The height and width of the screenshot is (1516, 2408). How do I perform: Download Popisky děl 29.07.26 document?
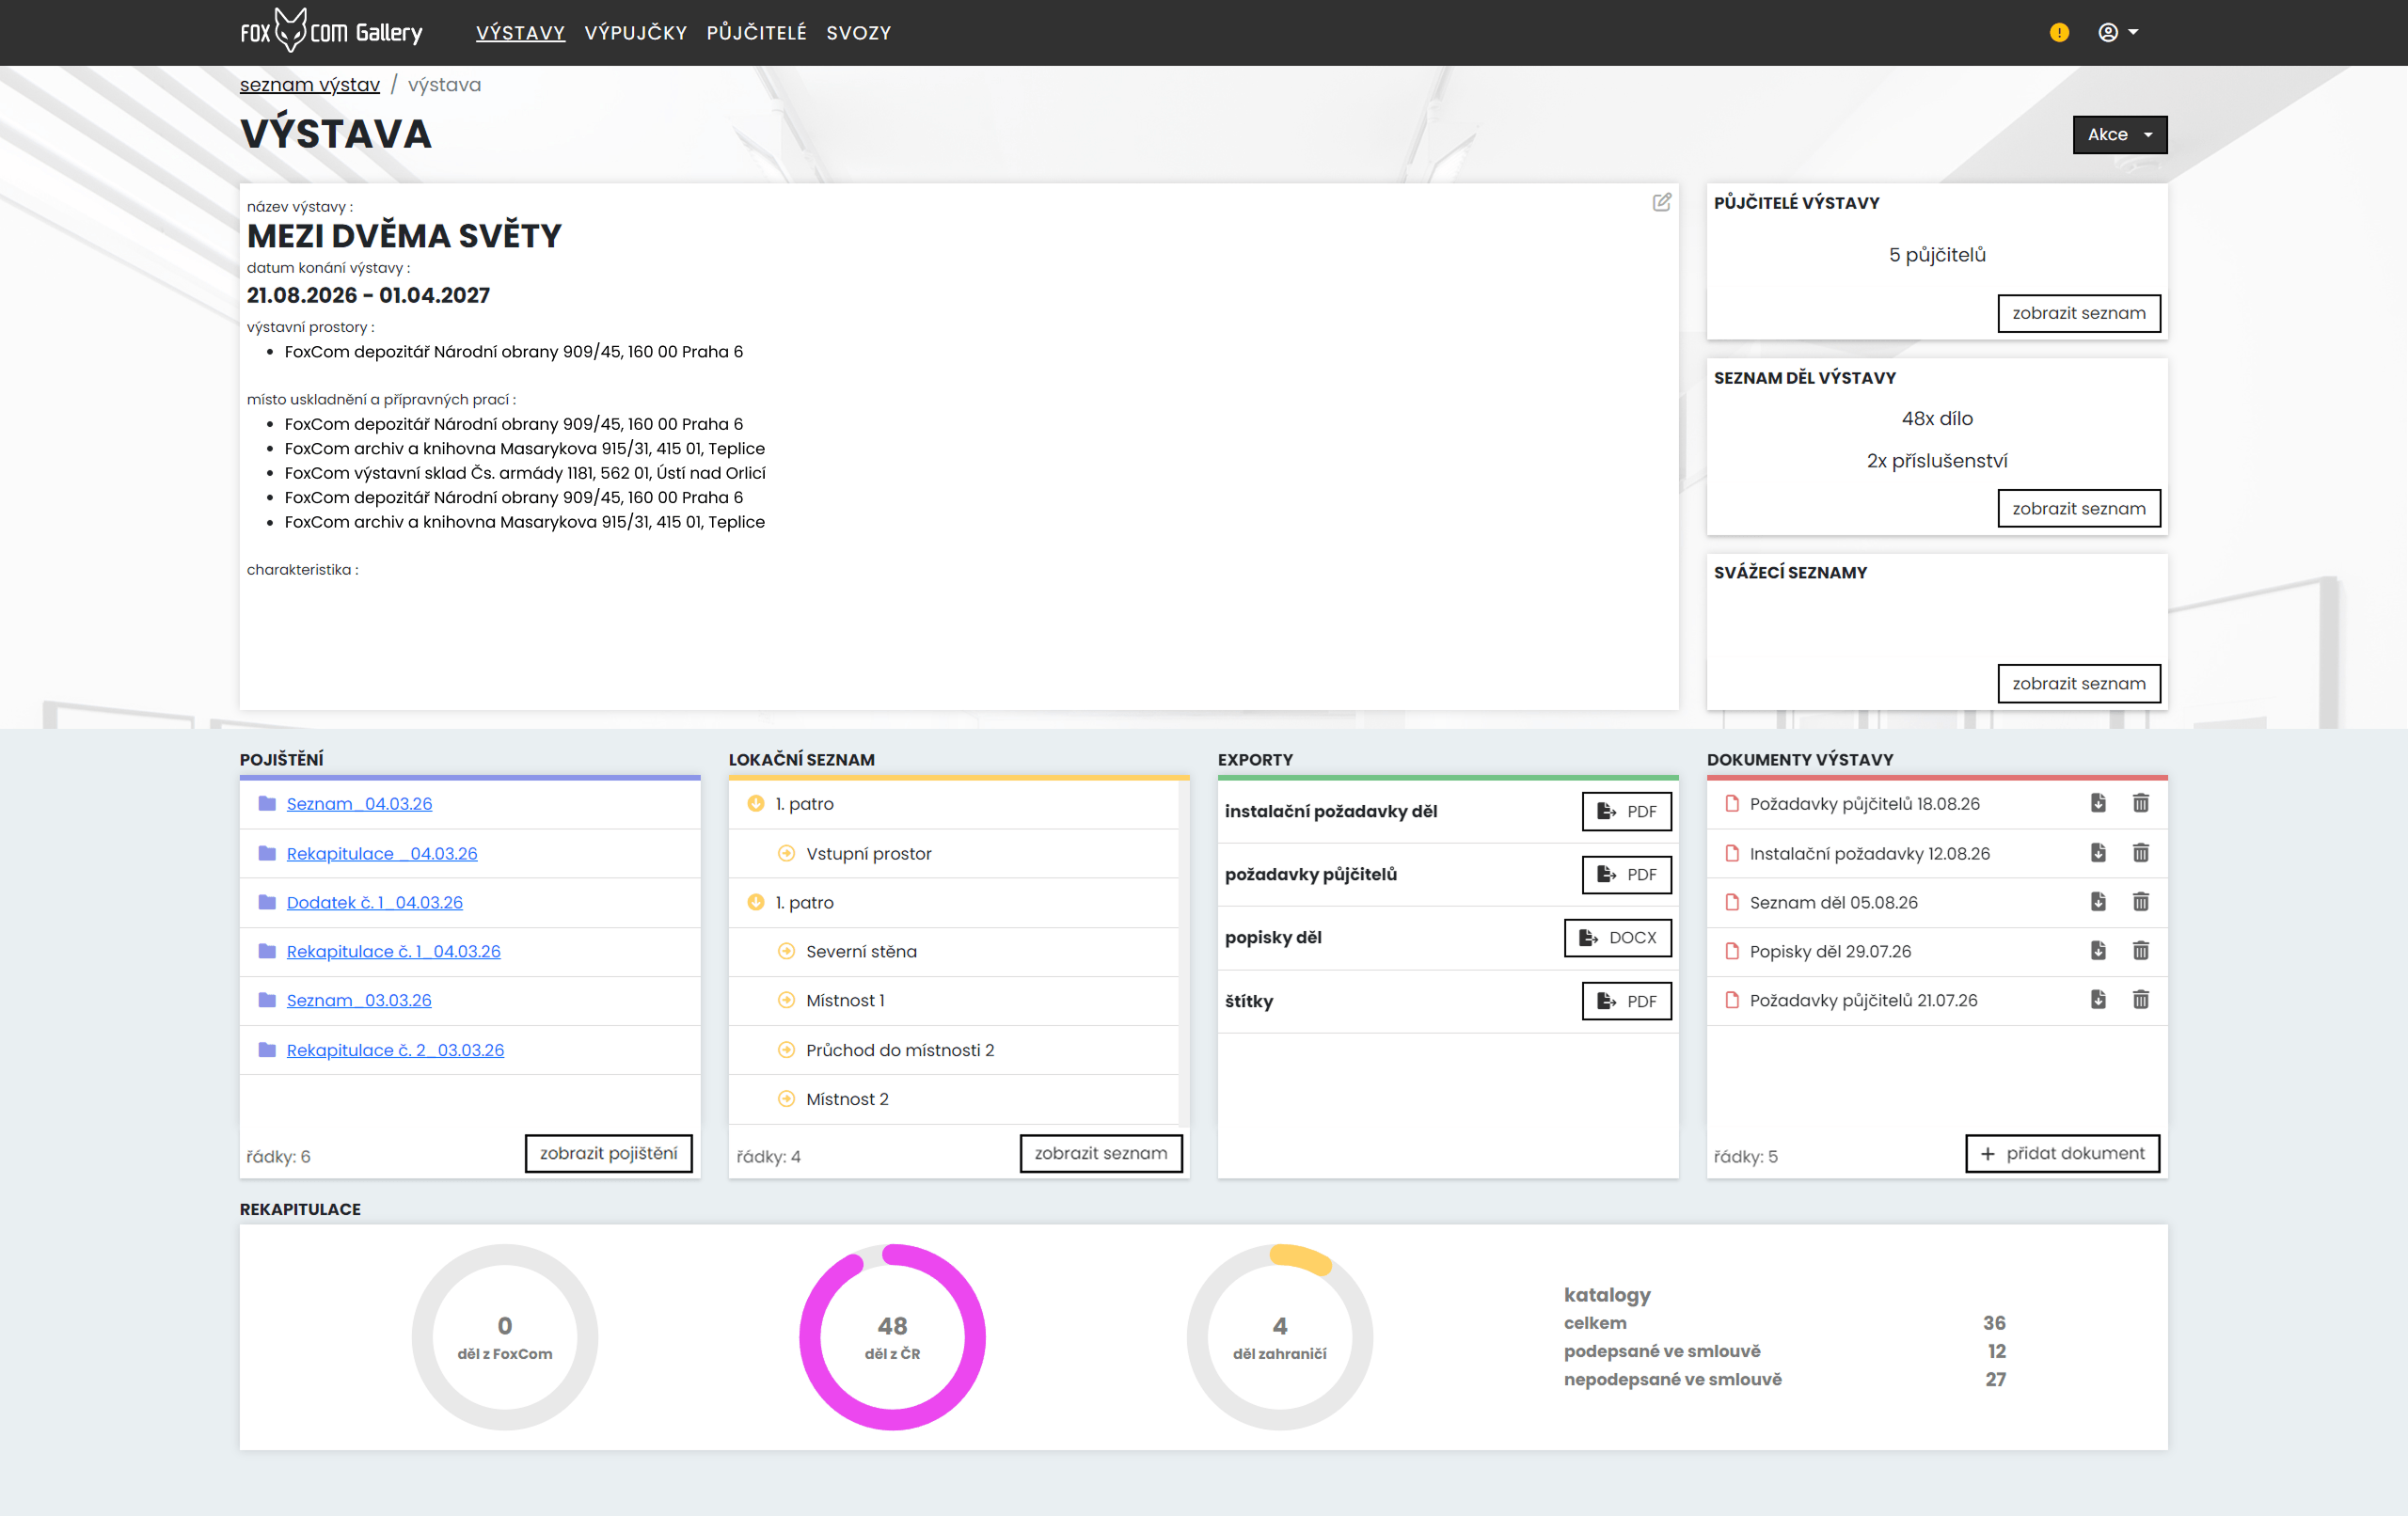tap(2098, 951)
